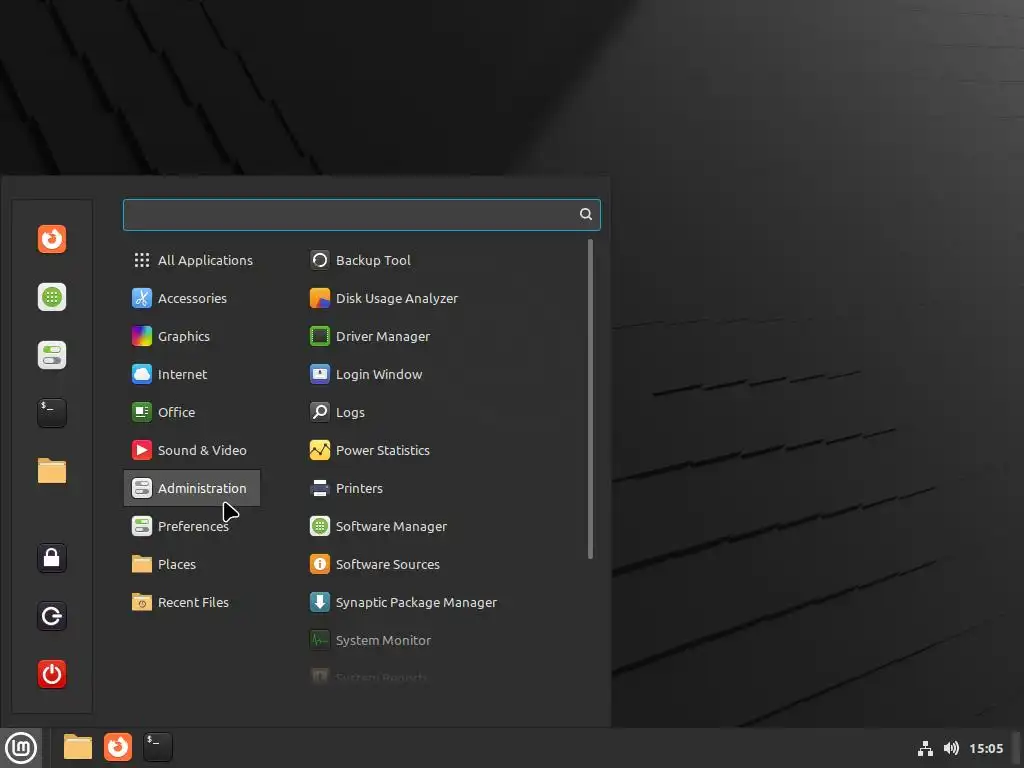Select the Preferences category
Viewport: 1024px width, 768px height.
pyautogui.click(x=192, y=526)
